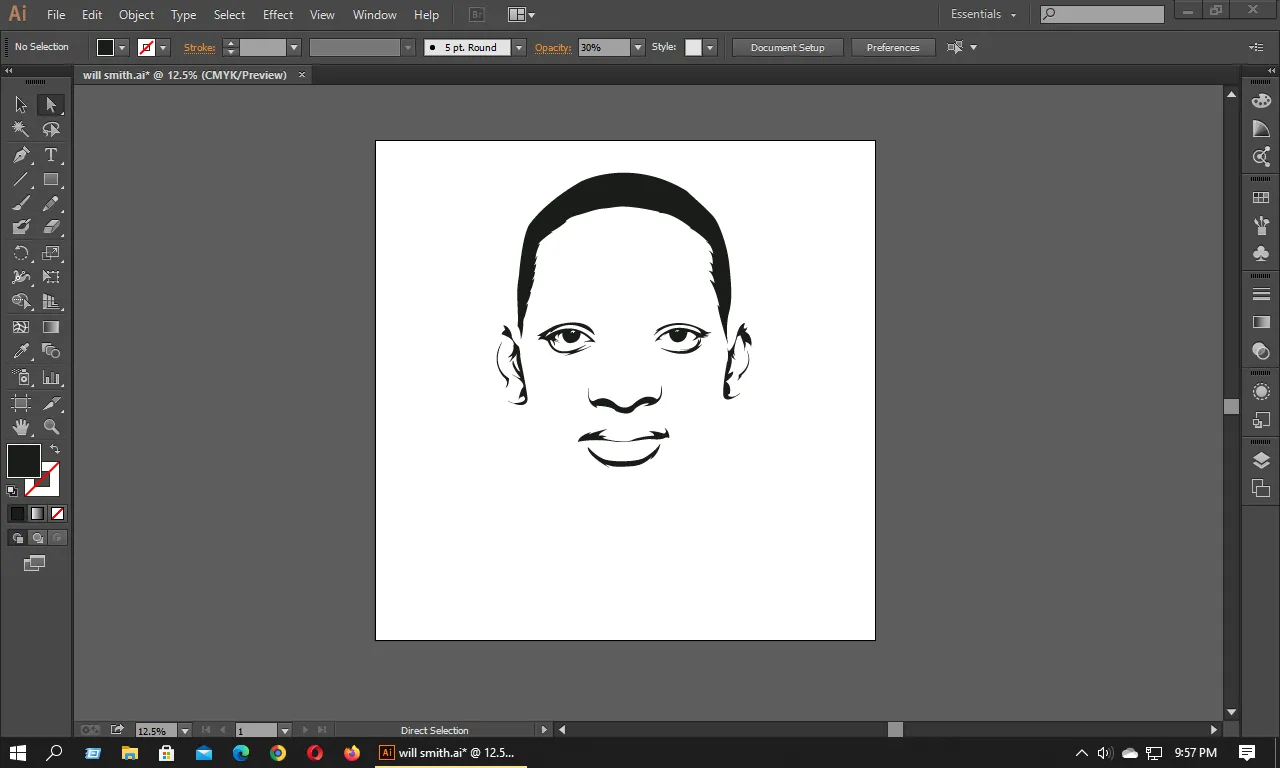Switch to Draw Normal mode
Image resolution: width=1280 pixels, height=768 pixels.
(17, 538)
